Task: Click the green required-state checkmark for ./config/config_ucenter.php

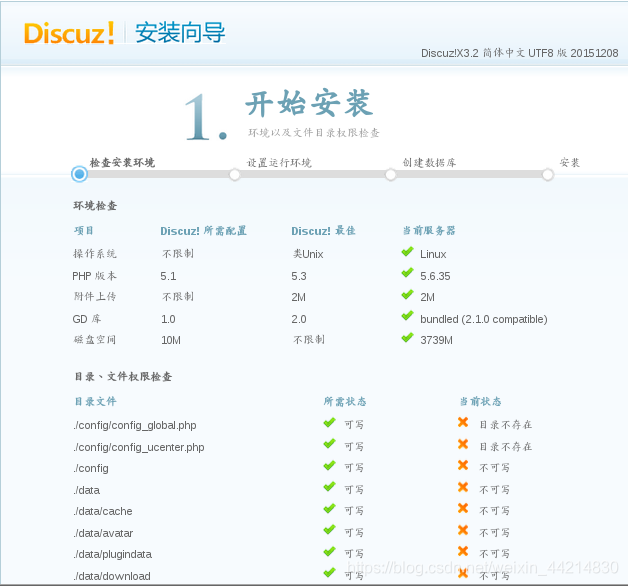Action: [329, 444]
